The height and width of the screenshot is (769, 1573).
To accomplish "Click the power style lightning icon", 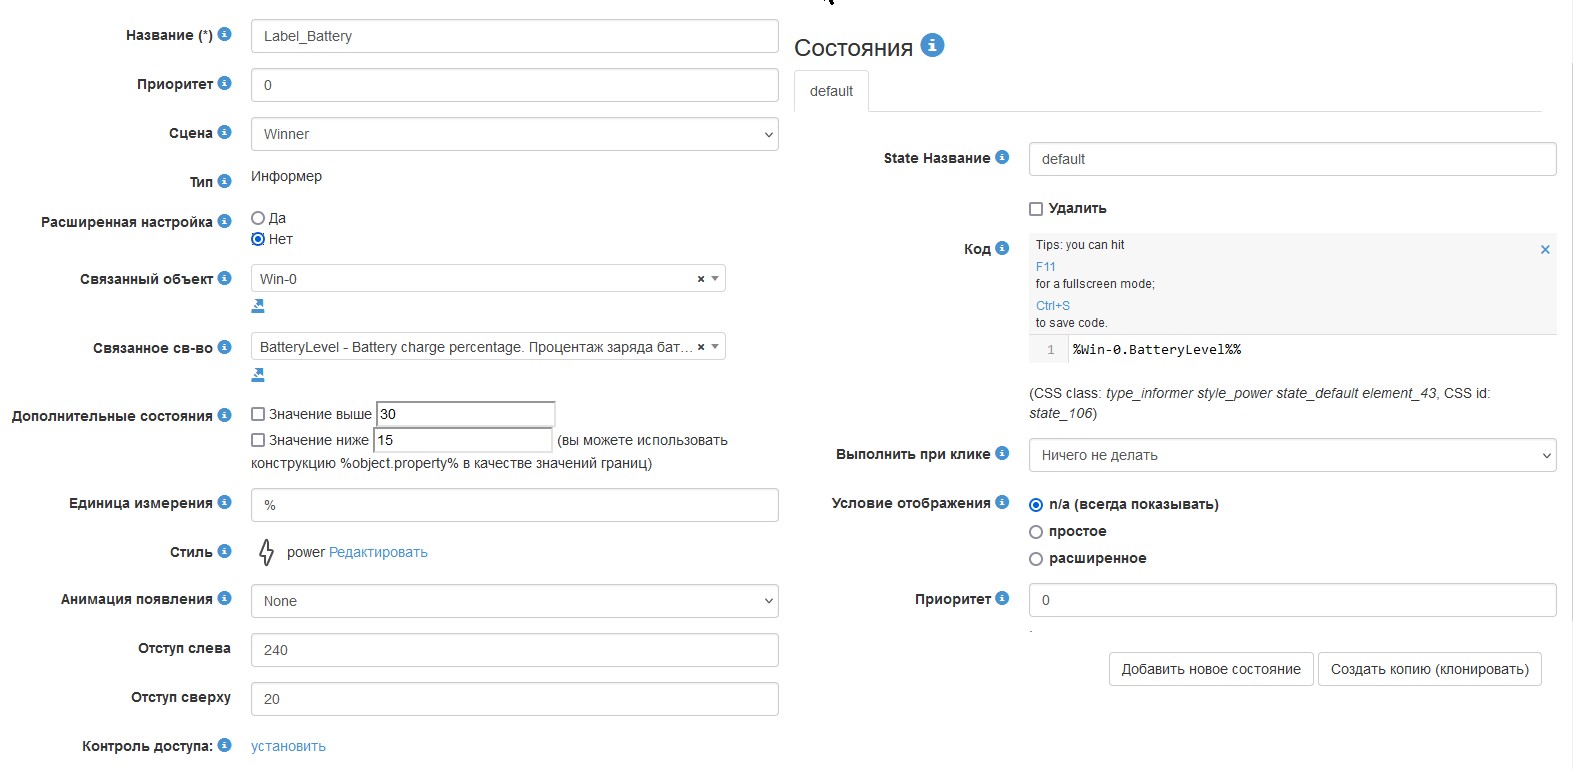I will (266, 552).
